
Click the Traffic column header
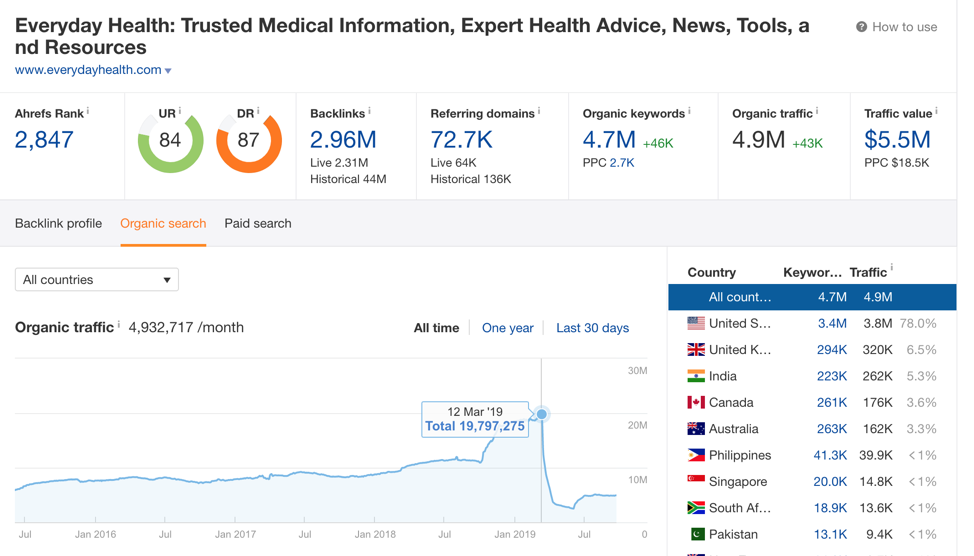(868, 272)
